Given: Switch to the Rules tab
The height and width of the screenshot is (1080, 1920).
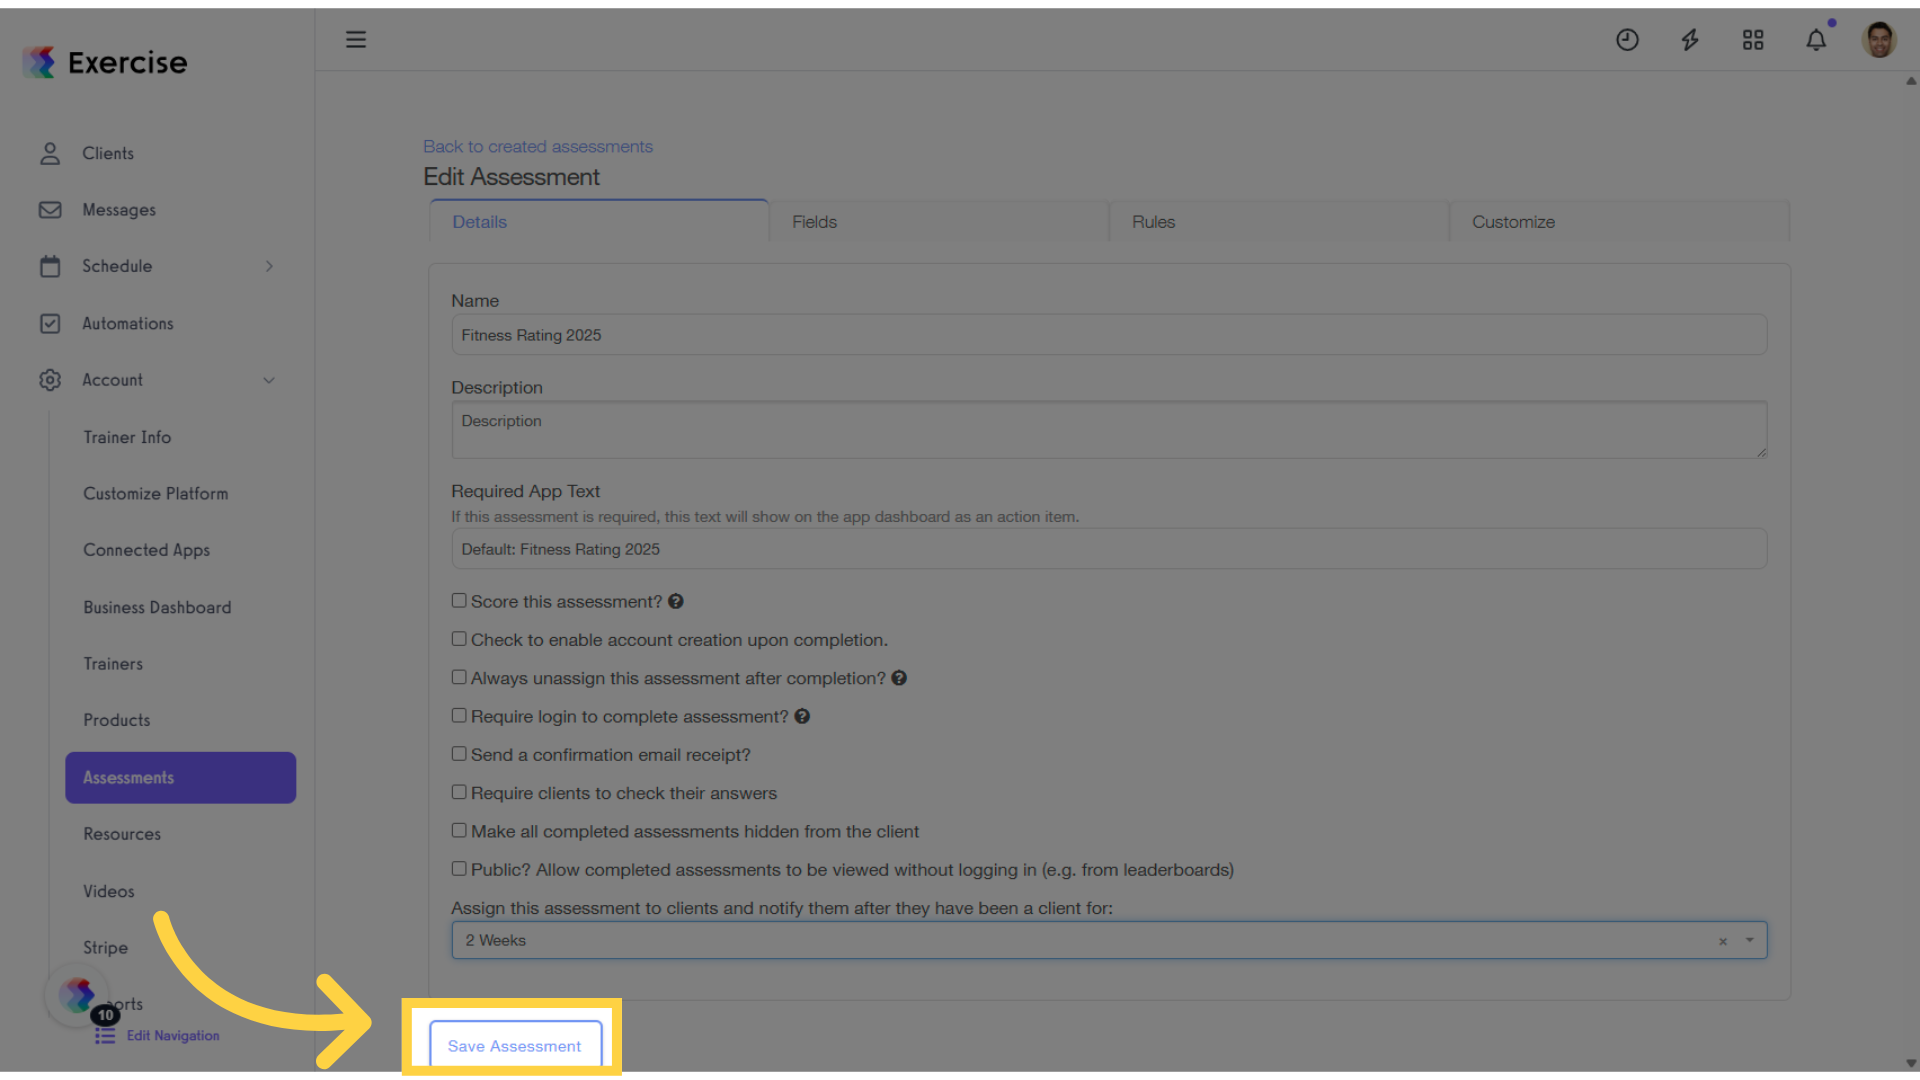Looking at the screenshot, I should (1153, 222).
